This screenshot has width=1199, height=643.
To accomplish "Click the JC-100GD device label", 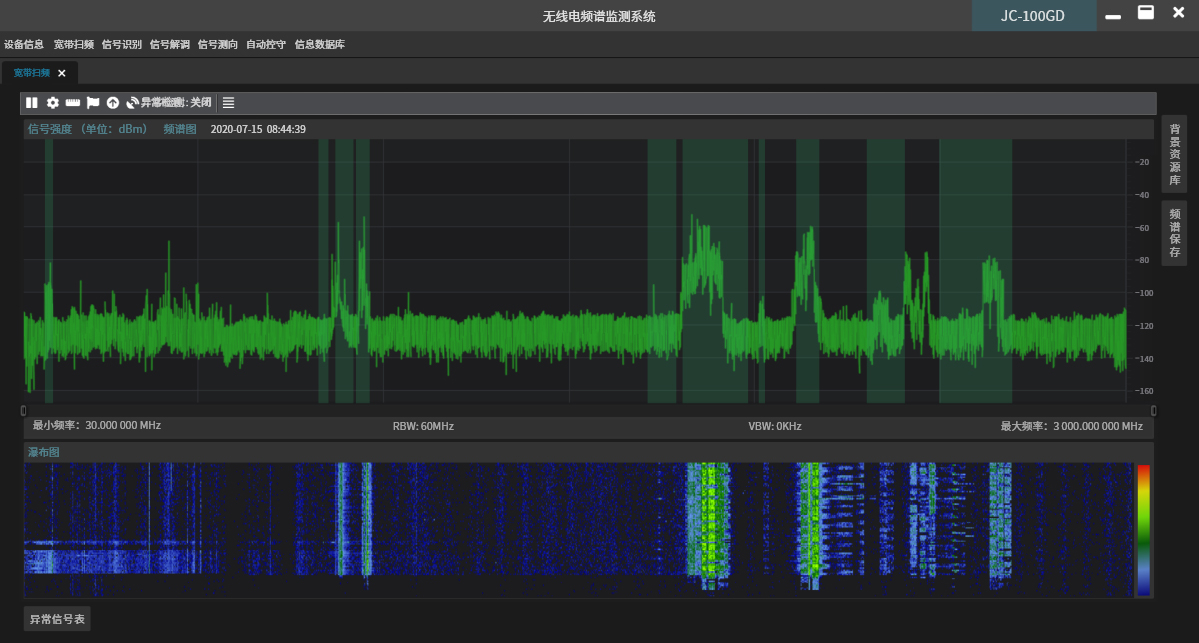I will point(1033,16).
